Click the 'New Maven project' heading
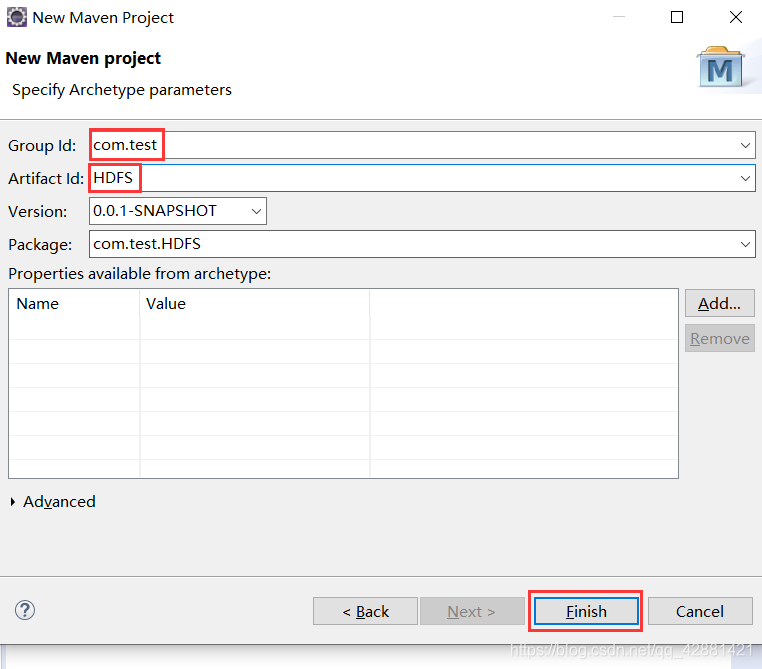This screenshot has width=762, height=669. [83, 58]
